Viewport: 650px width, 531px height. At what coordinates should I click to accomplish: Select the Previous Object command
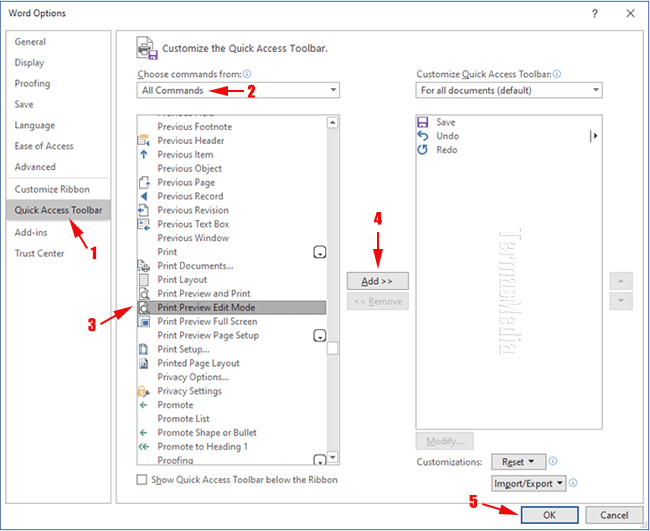232,169
